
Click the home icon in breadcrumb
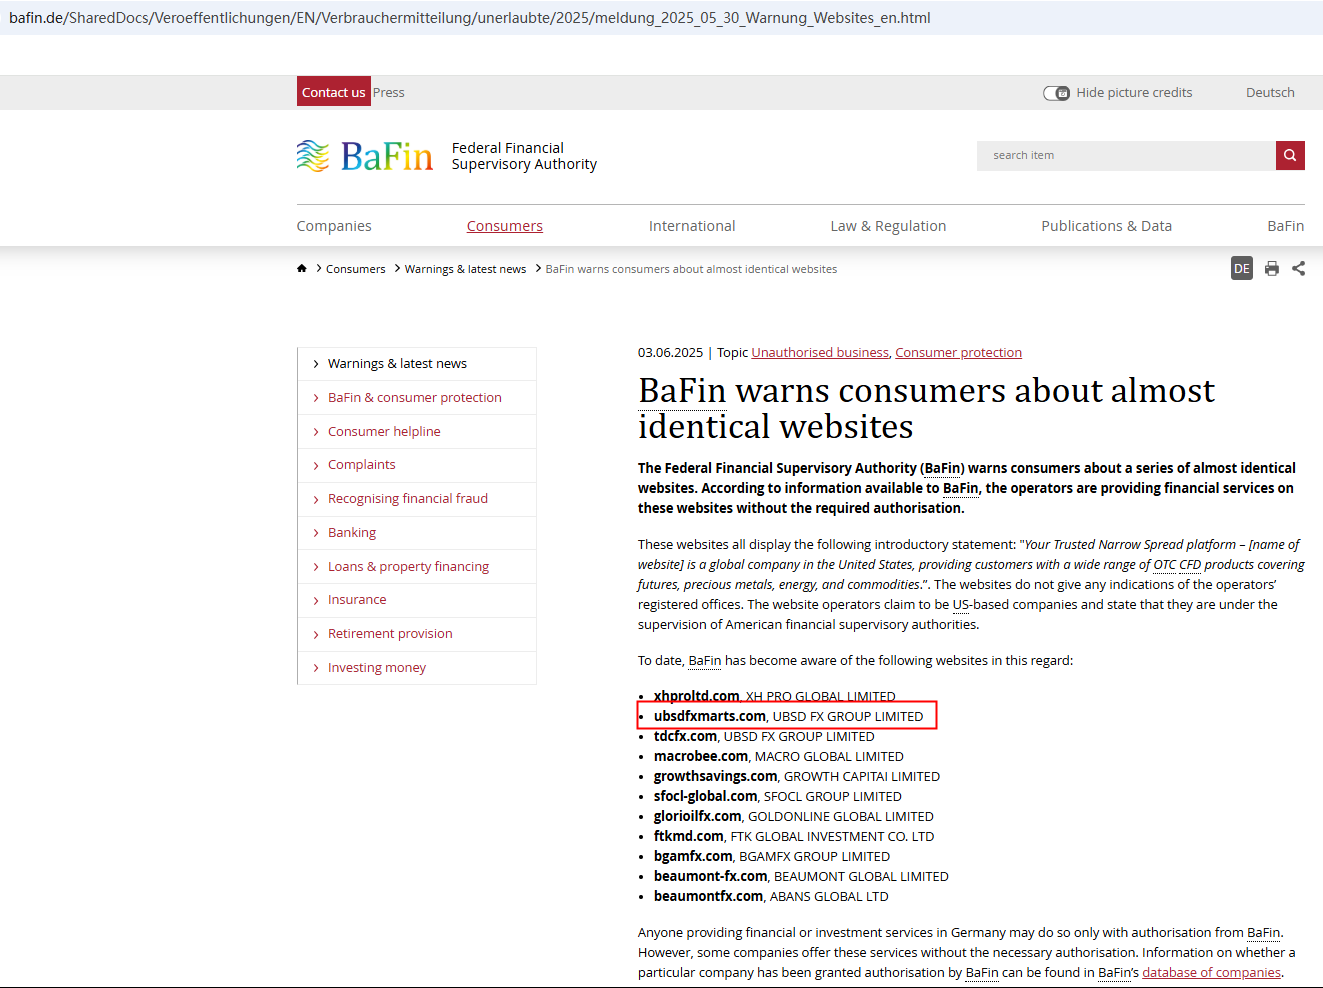coord(302,268)
